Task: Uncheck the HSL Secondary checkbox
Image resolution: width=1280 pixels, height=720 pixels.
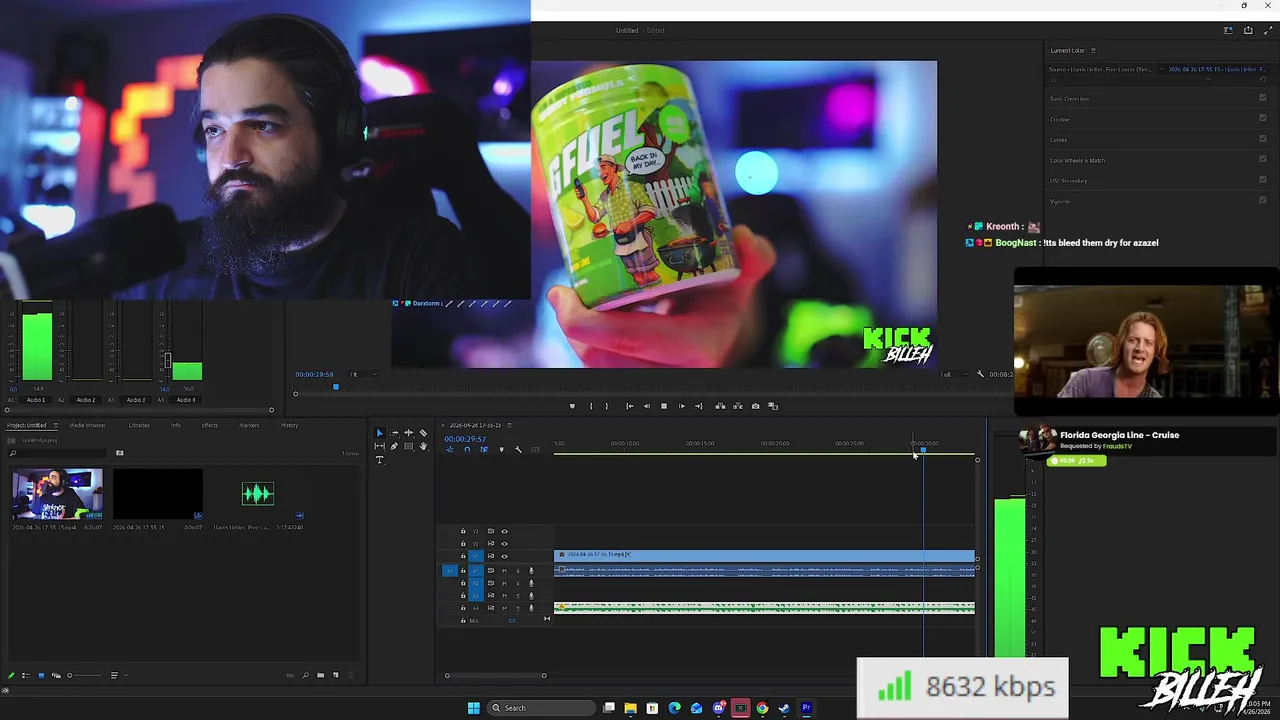Action: [x=1263, y=180]
